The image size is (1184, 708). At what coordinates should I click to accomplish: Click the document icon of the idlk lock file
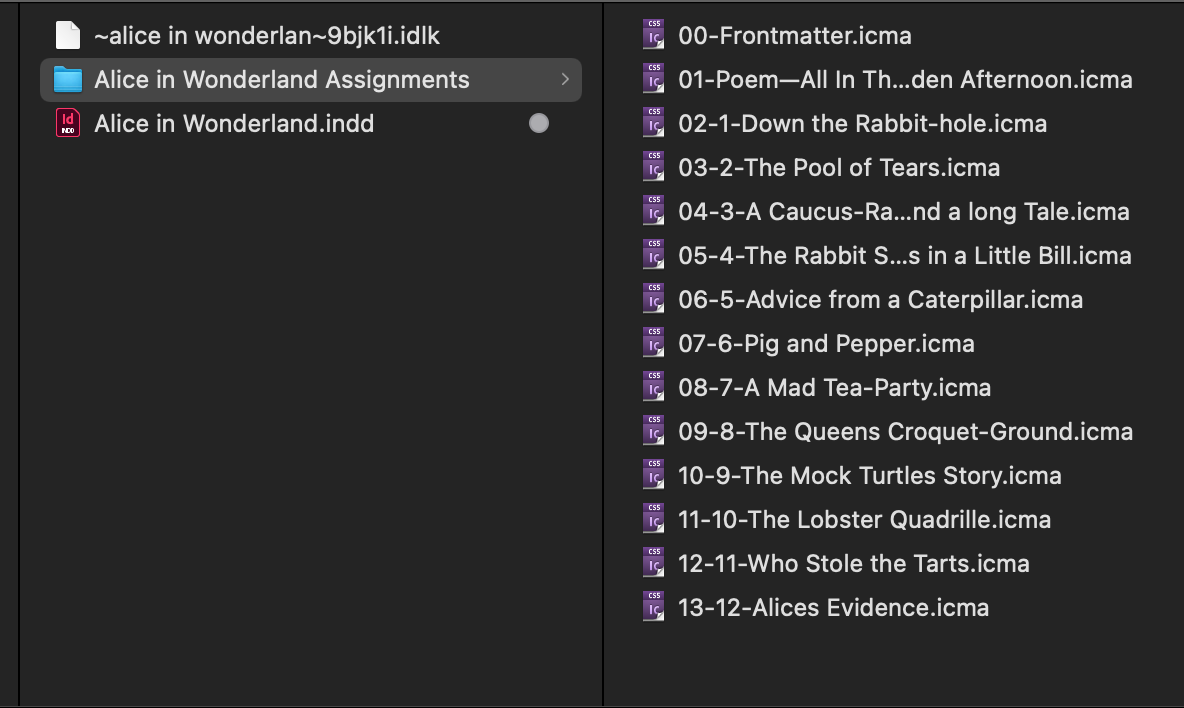(x=66, y=33)
